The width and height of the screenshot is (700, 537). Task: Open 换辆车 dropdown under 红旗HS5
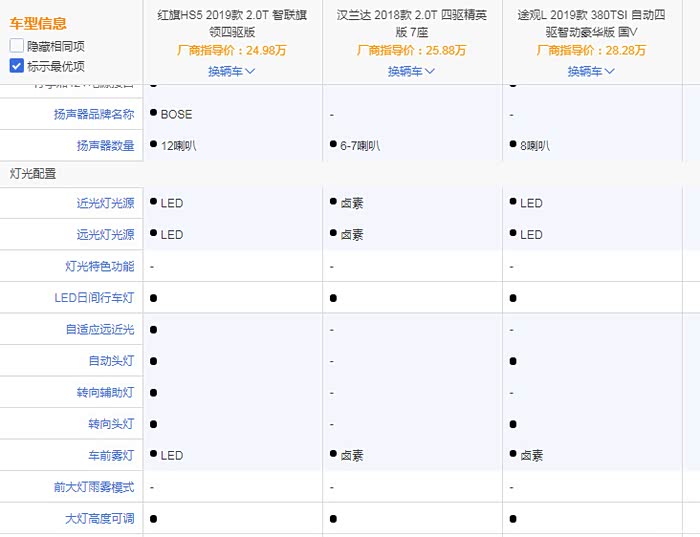(x=232, y=71)
